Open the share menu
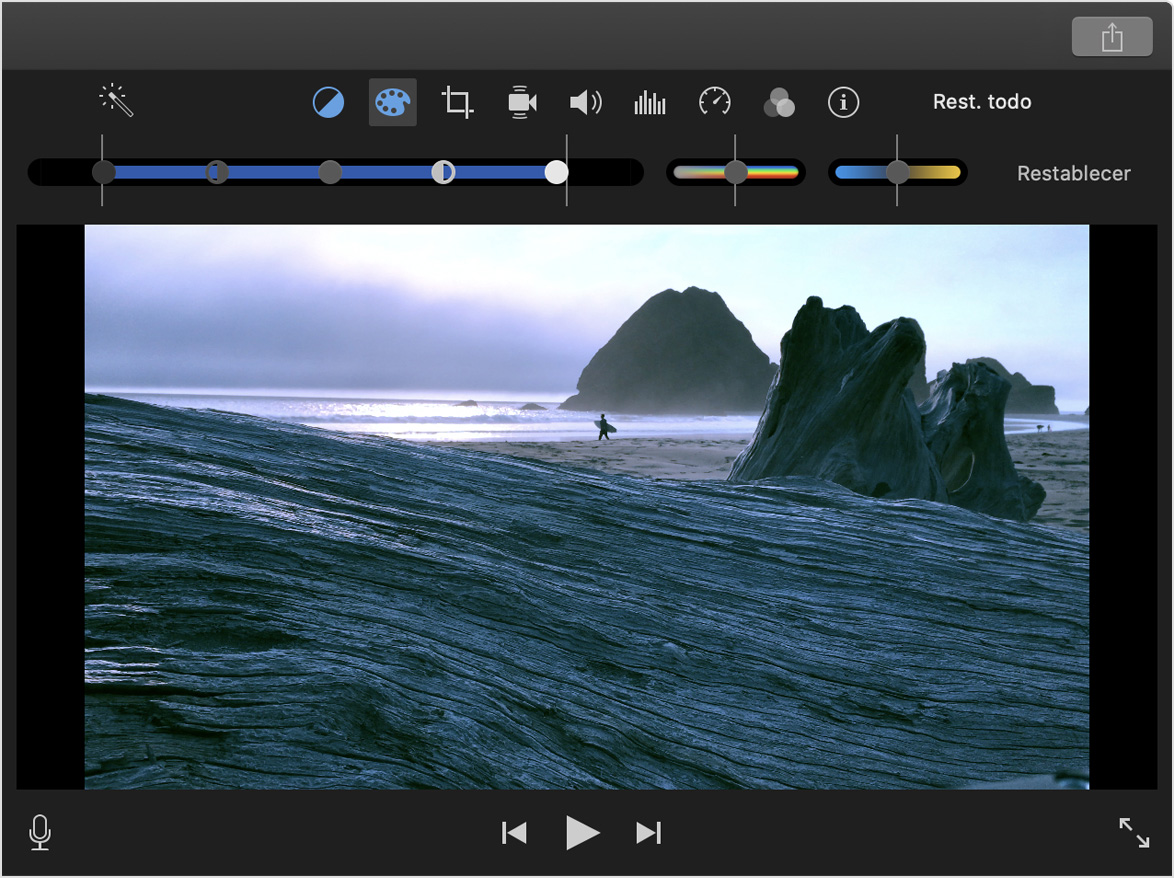Screen dimensions: 1174x878 [x=1112, y=36]
